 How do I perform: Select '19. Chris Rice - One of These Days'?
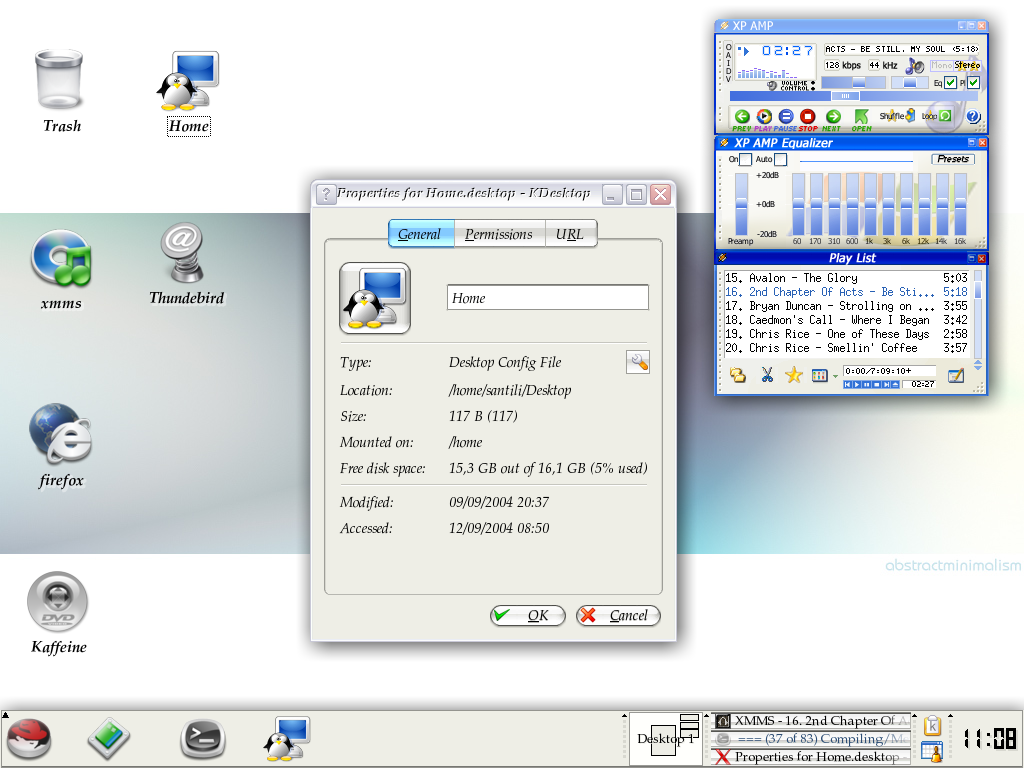click(846, 334)
